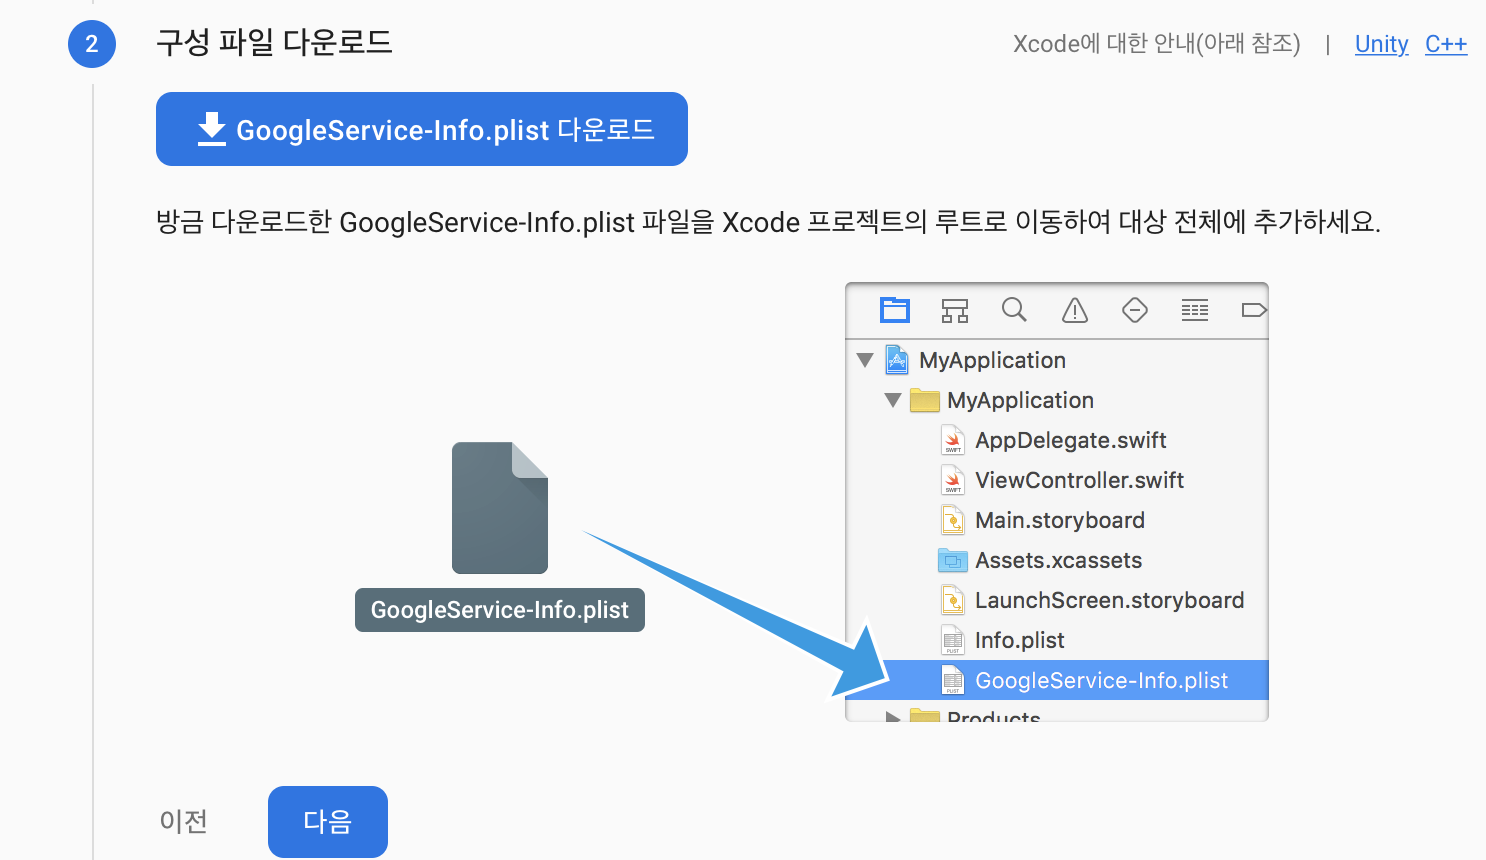Viewport: 1486px width, 860px height.
Task: Click the GoogleService-Info.plist 다운로드 button
Action: coord(422,129)
